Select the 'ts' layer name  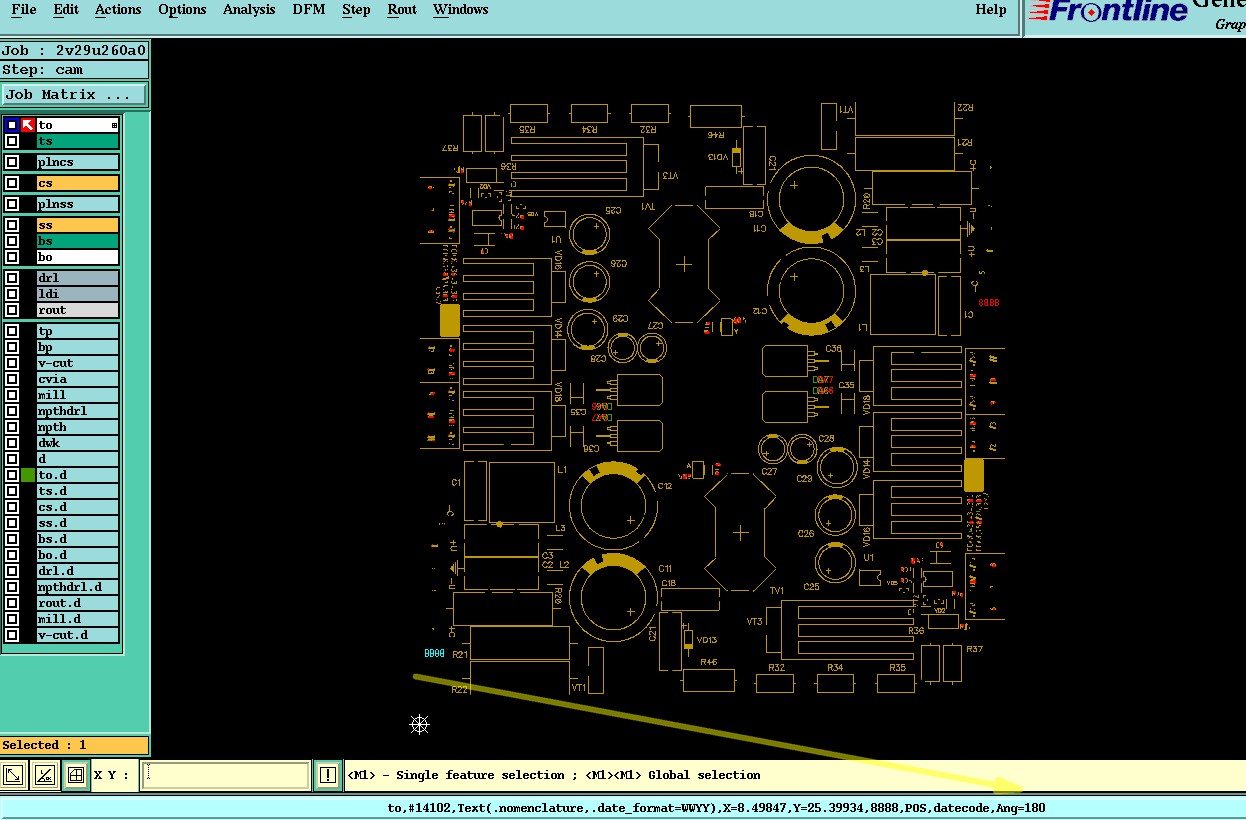[x=78, y=141]
